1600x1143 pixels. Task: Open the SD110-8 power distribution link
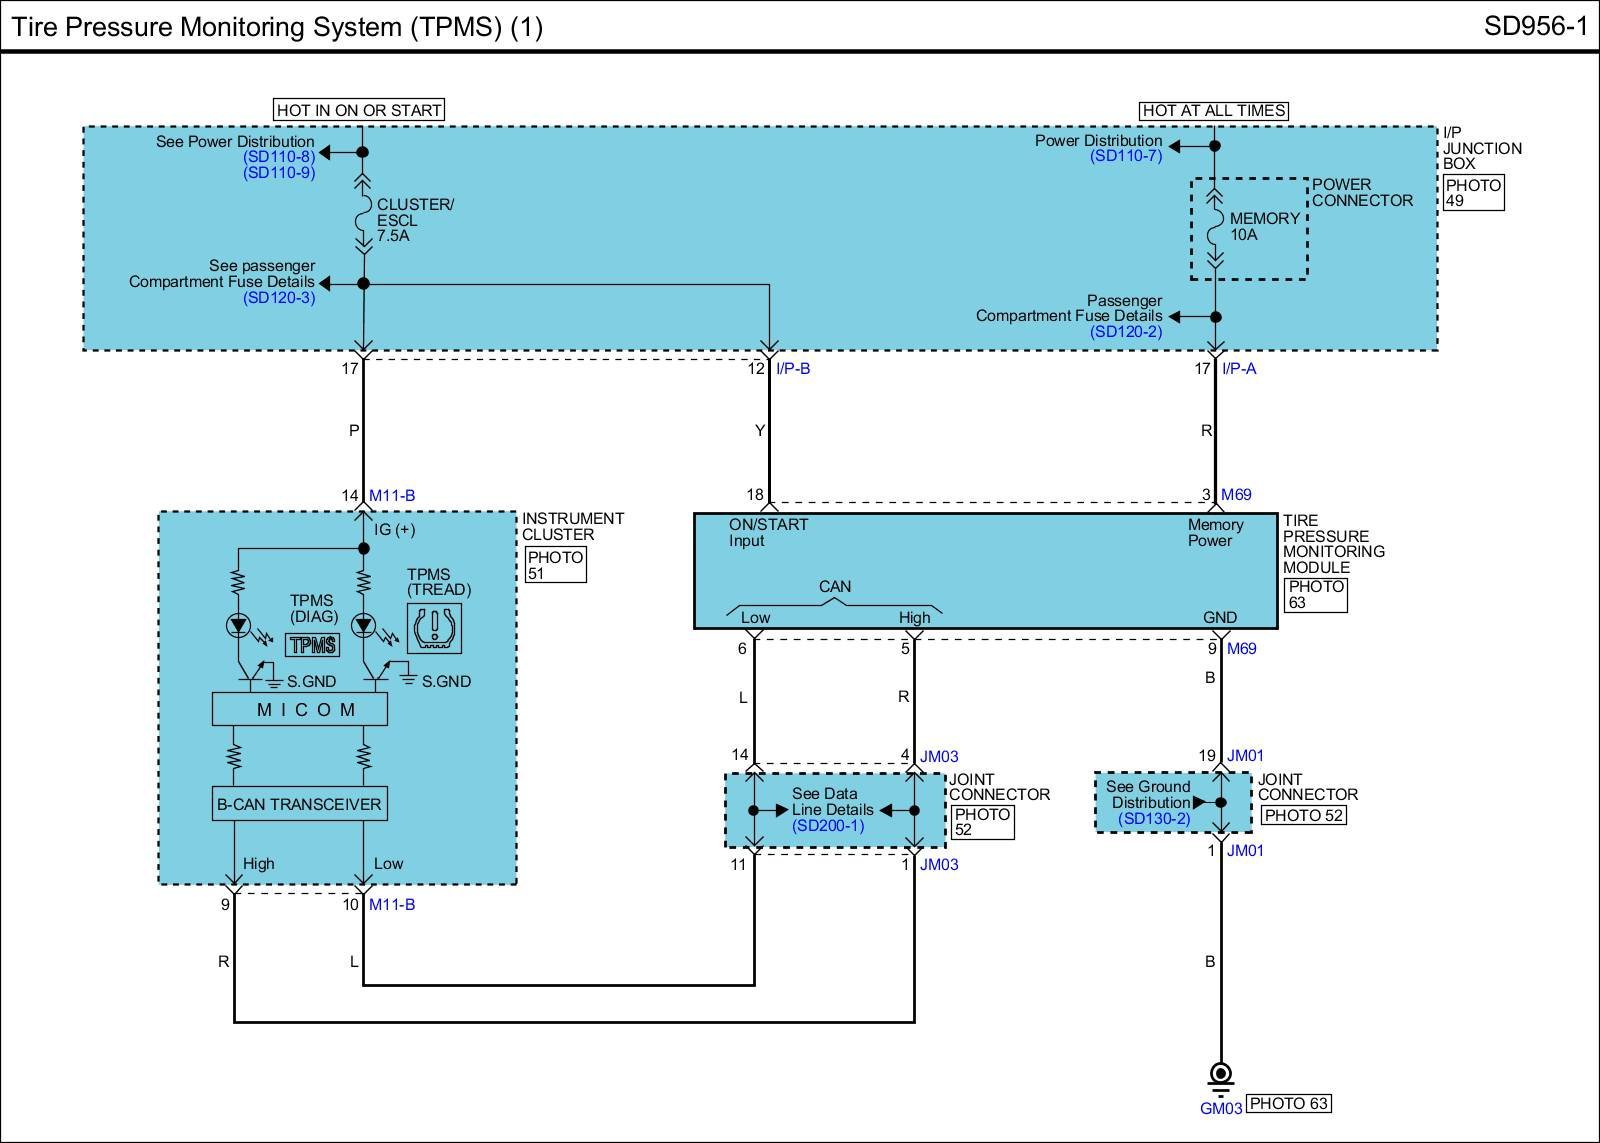coord(278,157)
